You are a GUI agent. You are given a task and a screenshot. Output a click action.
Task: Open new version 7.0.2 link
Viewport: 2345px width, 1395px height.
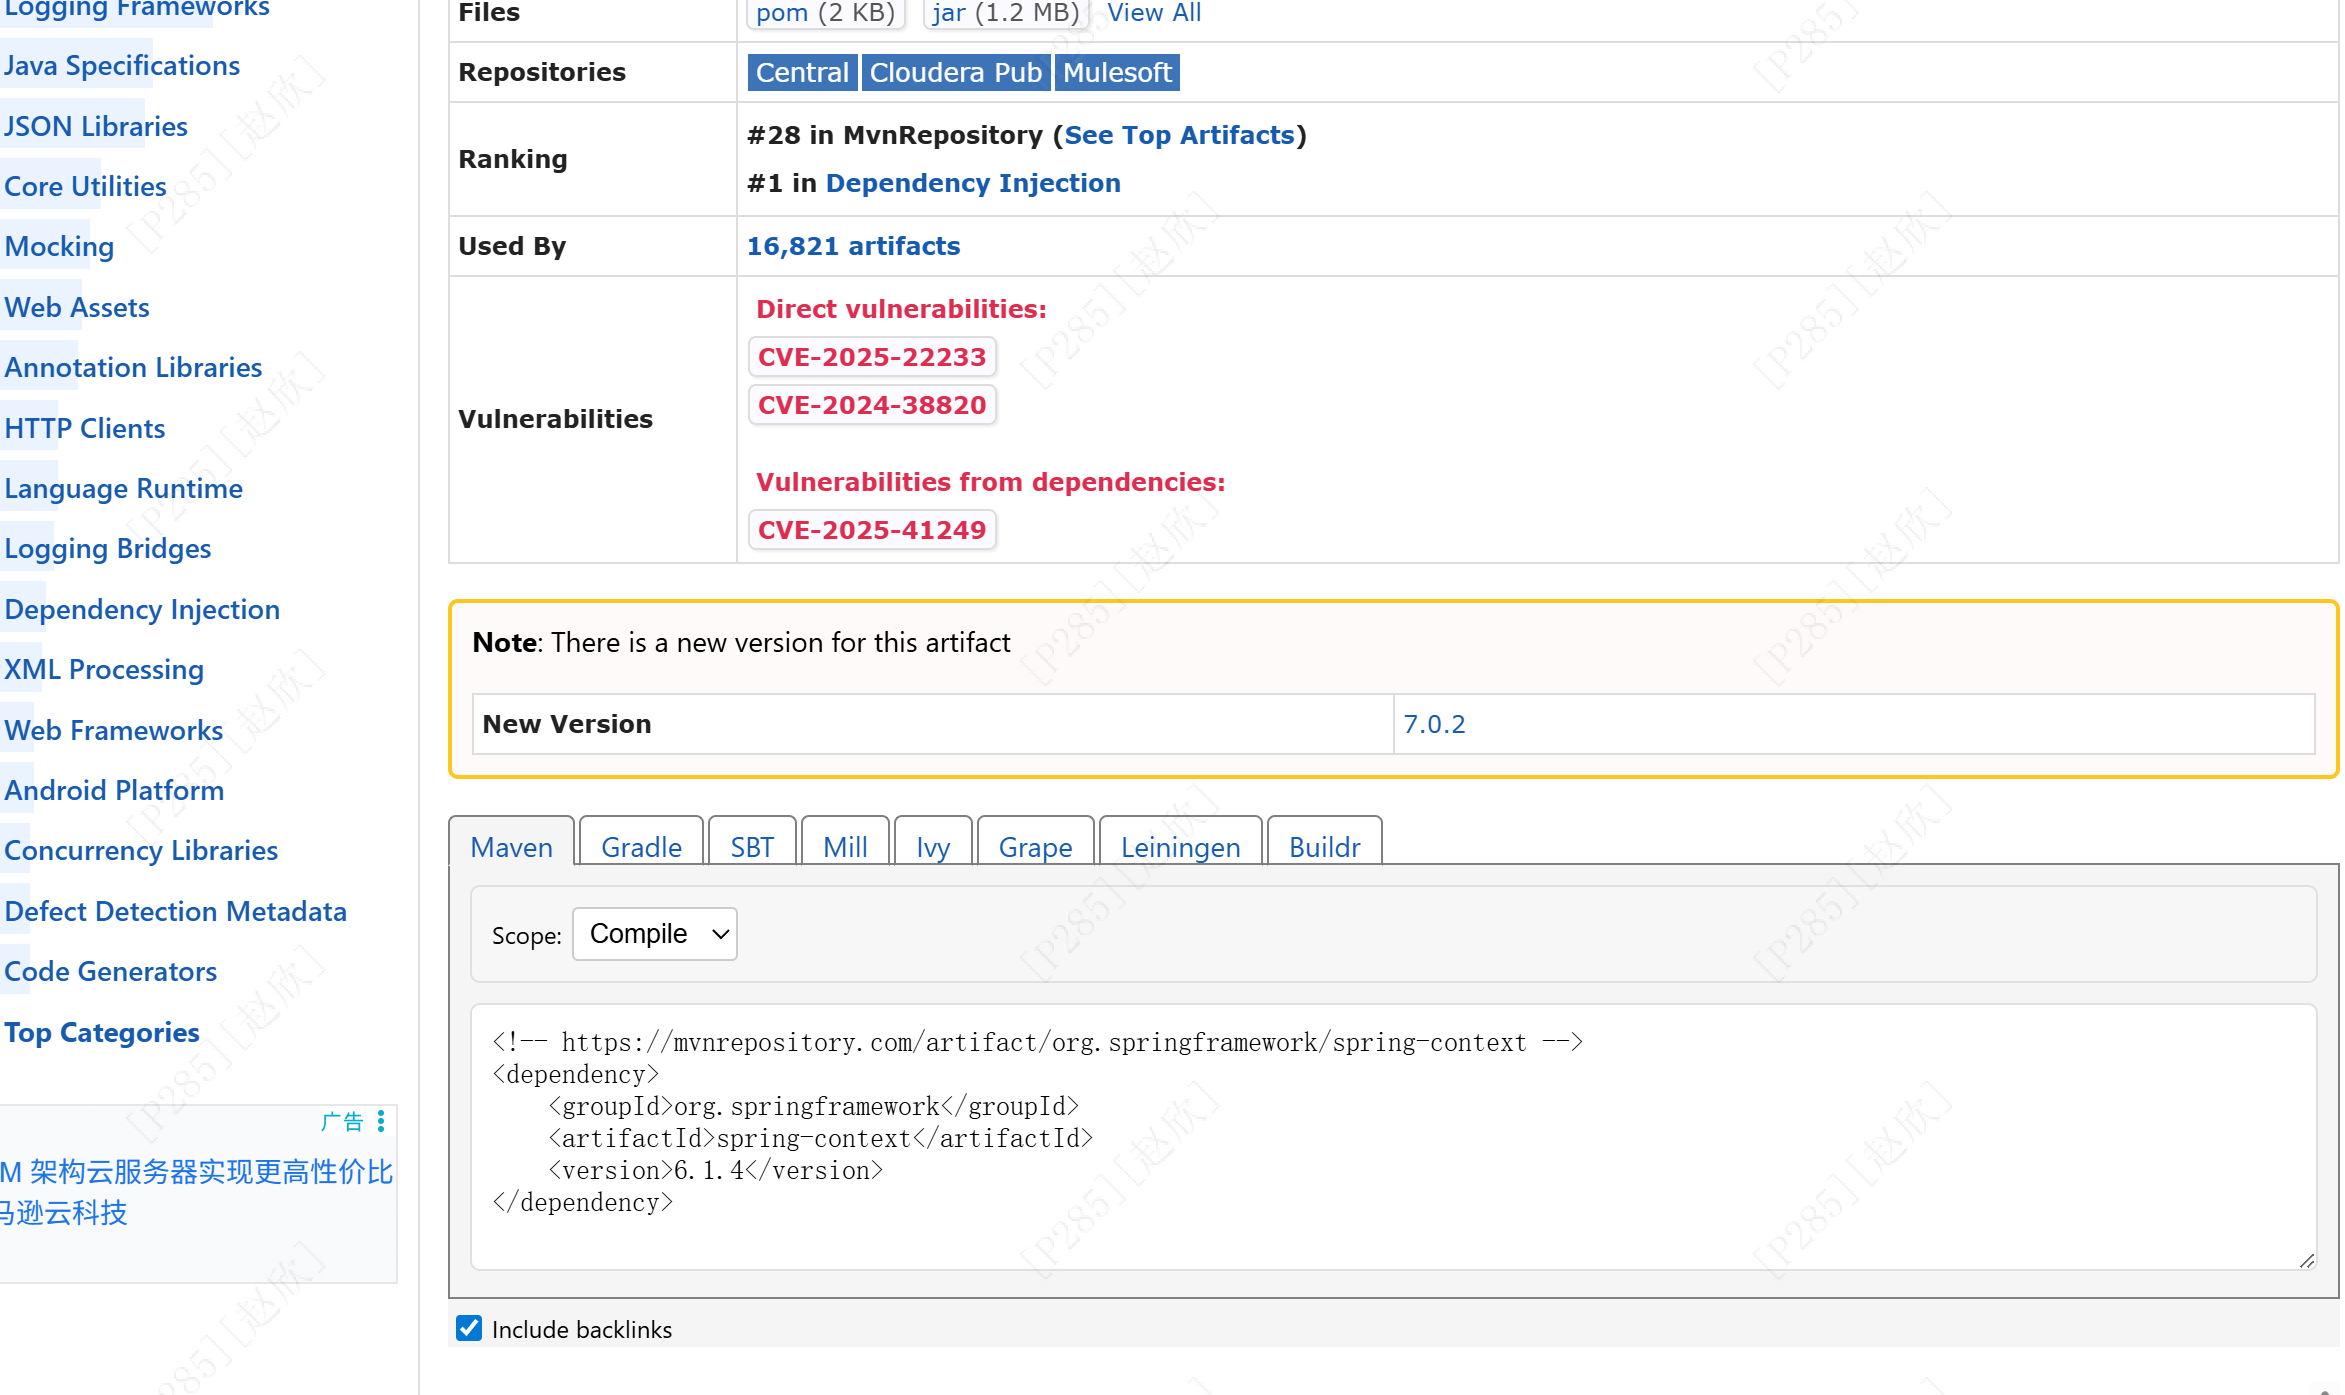(1434, 724)
